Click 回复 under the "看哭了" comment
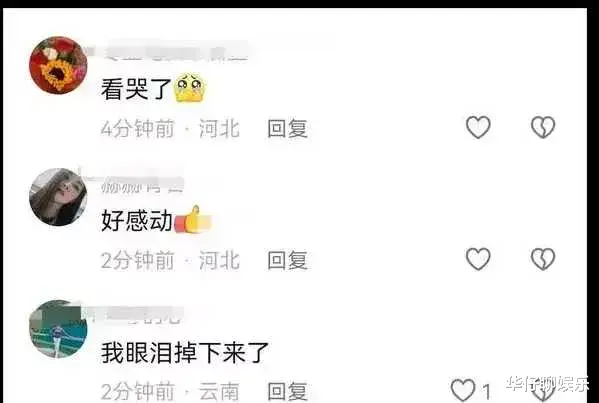599x403 pixels. pyautogui.click(x=287, y=128)
